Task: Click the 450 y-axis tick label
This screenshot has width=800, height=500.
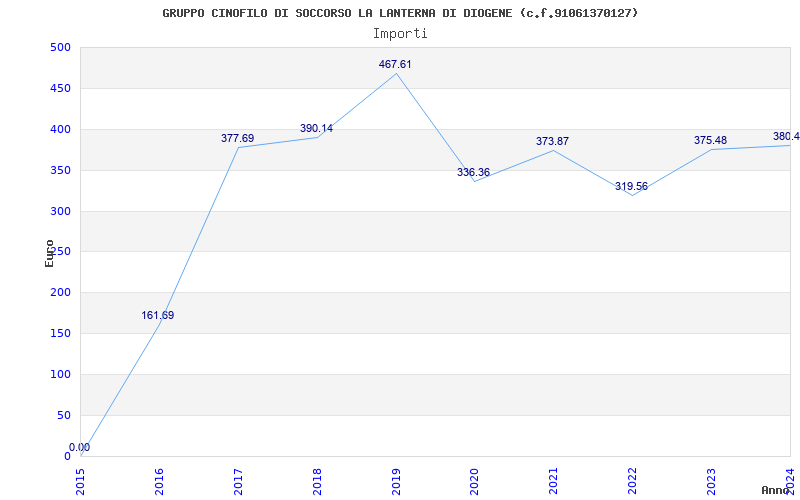Action: tap(60, 88)
